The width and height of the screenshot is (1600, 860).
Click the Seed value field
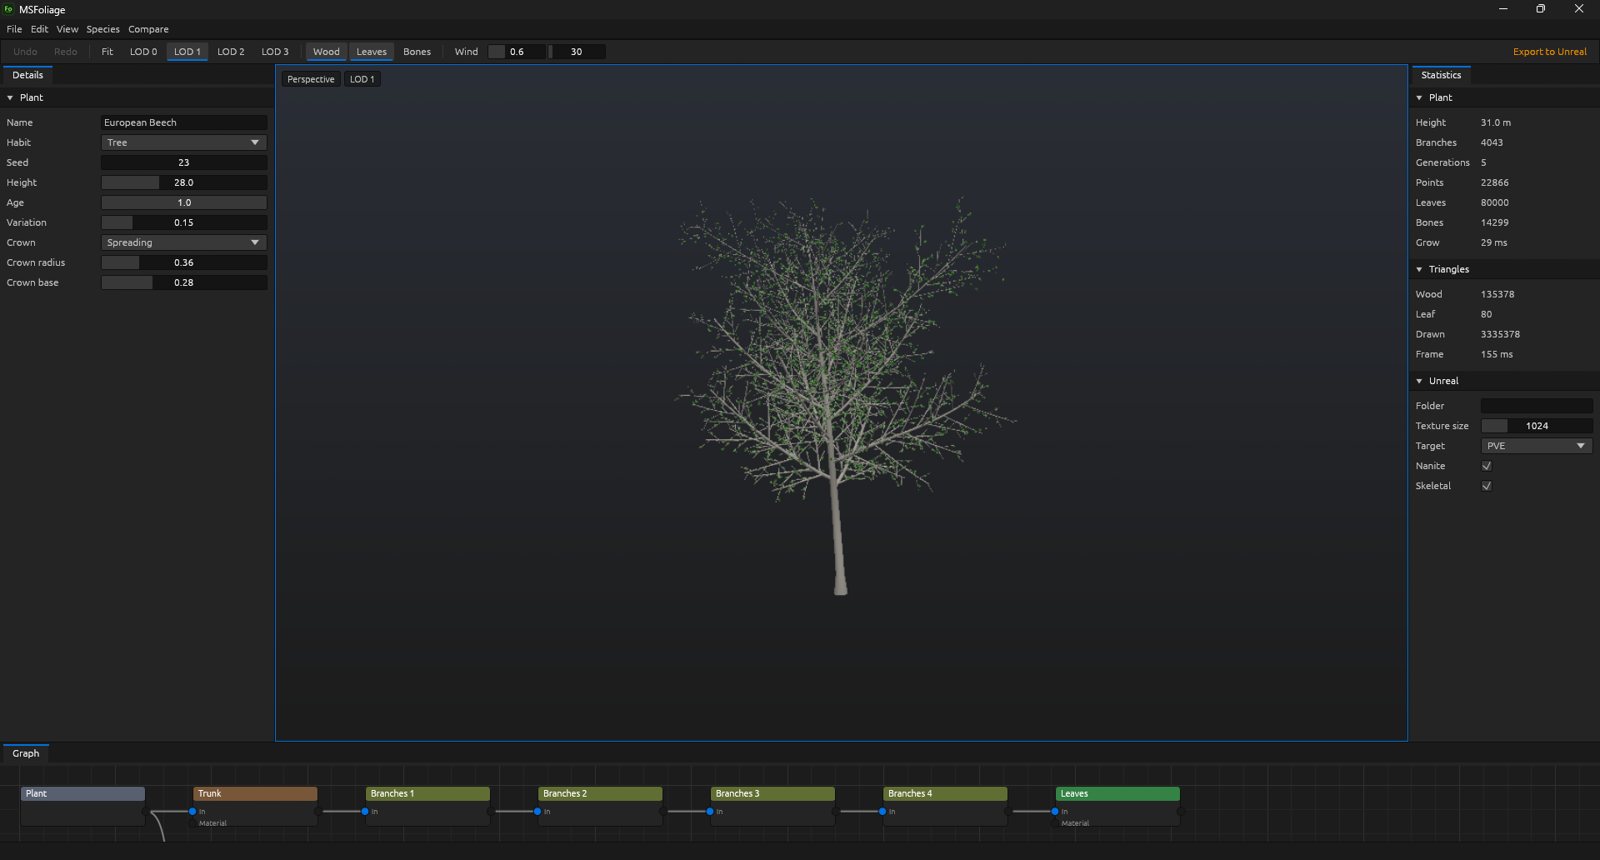pos(184,163)
